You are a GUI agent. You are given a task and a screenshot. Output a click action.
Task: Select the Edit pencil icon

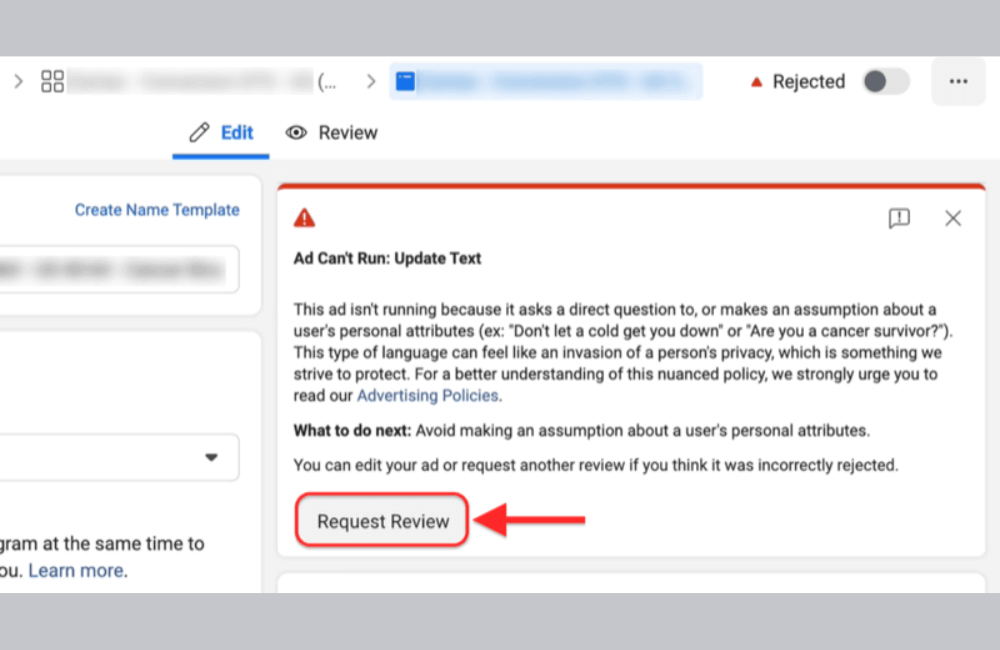coord(196,132)
